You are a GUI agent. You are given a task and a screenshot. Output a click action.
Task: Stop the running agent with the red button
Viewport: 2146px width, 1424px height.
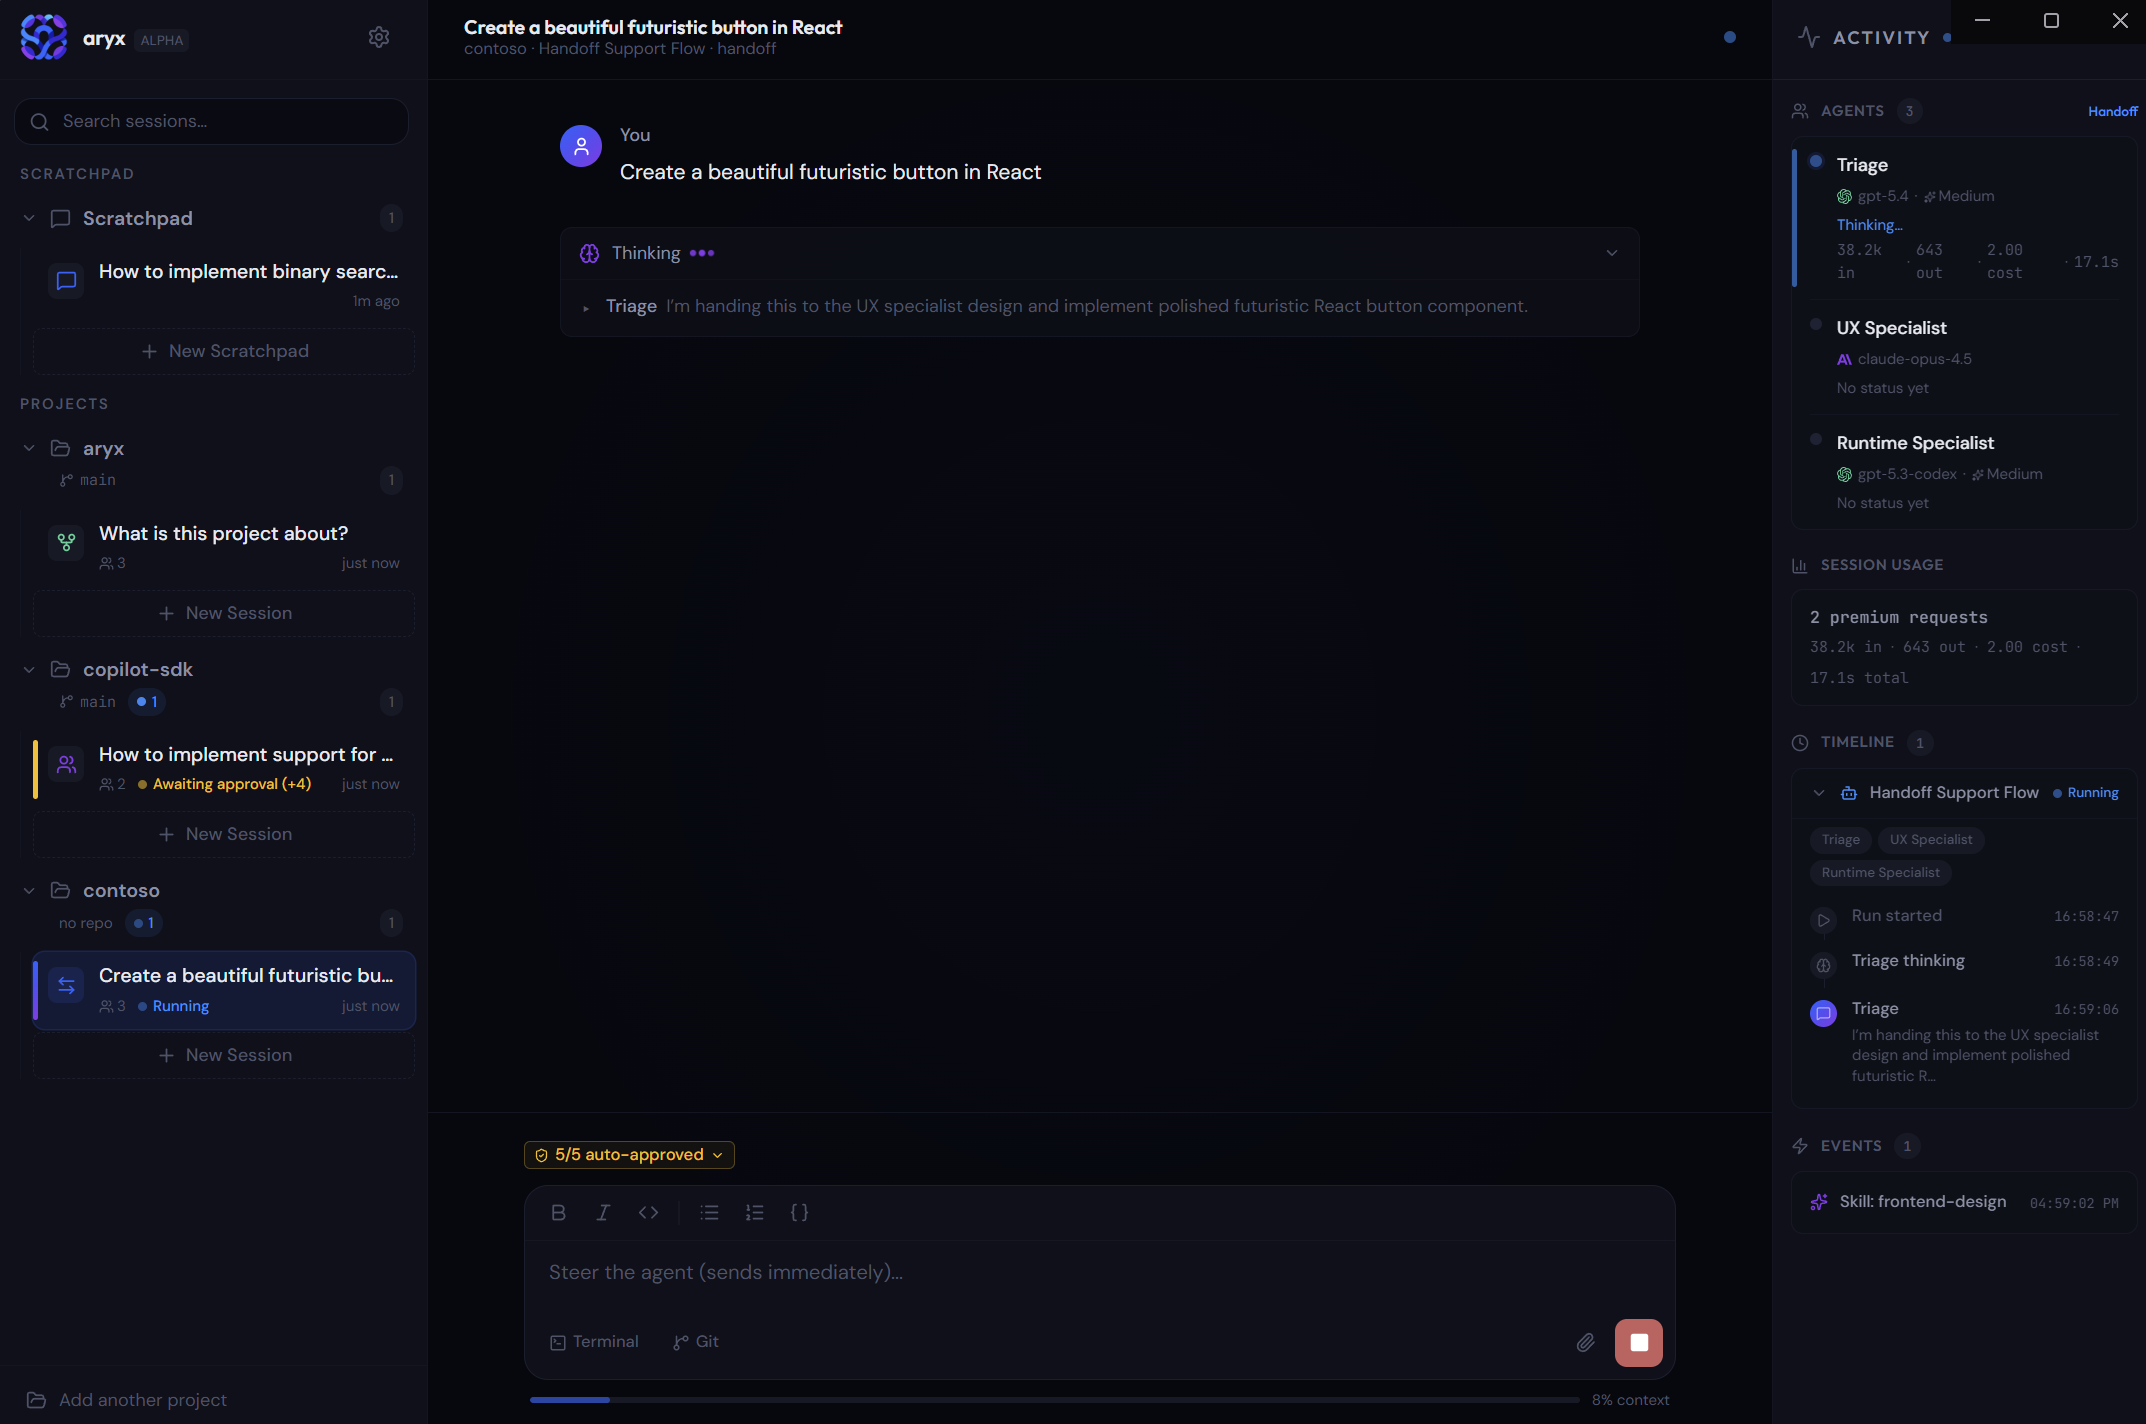pos(1638,1342)
